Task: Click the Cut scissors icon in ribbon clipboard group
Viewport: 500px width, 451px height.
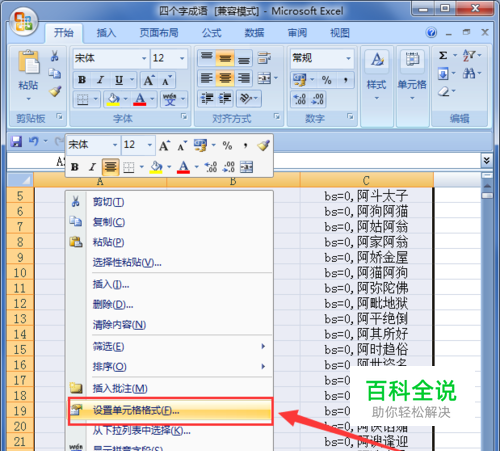Action: pyautogui.click(x=55, y=56)
